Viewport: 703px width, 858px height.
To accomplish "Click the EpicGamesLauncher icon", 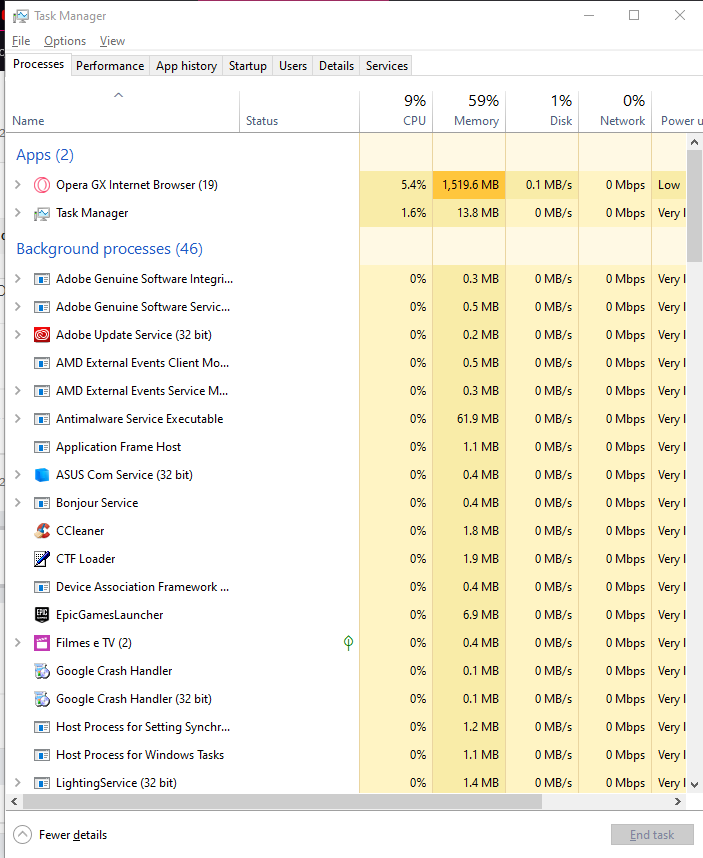I will point(42,615).
